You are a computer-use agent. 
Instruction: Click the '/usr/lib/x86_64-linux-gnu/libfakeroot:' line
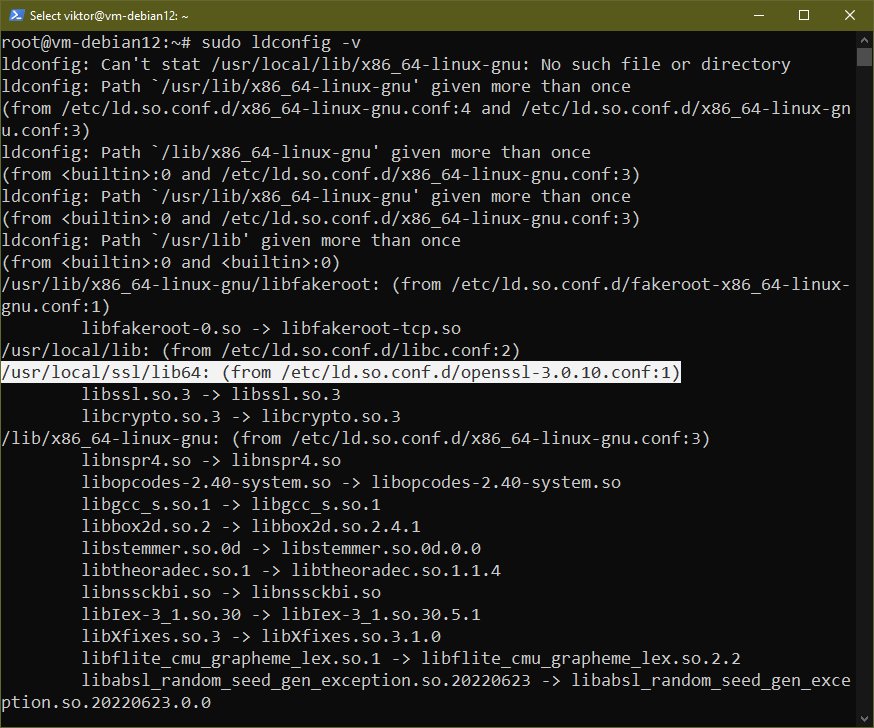(x=426, y=284)
